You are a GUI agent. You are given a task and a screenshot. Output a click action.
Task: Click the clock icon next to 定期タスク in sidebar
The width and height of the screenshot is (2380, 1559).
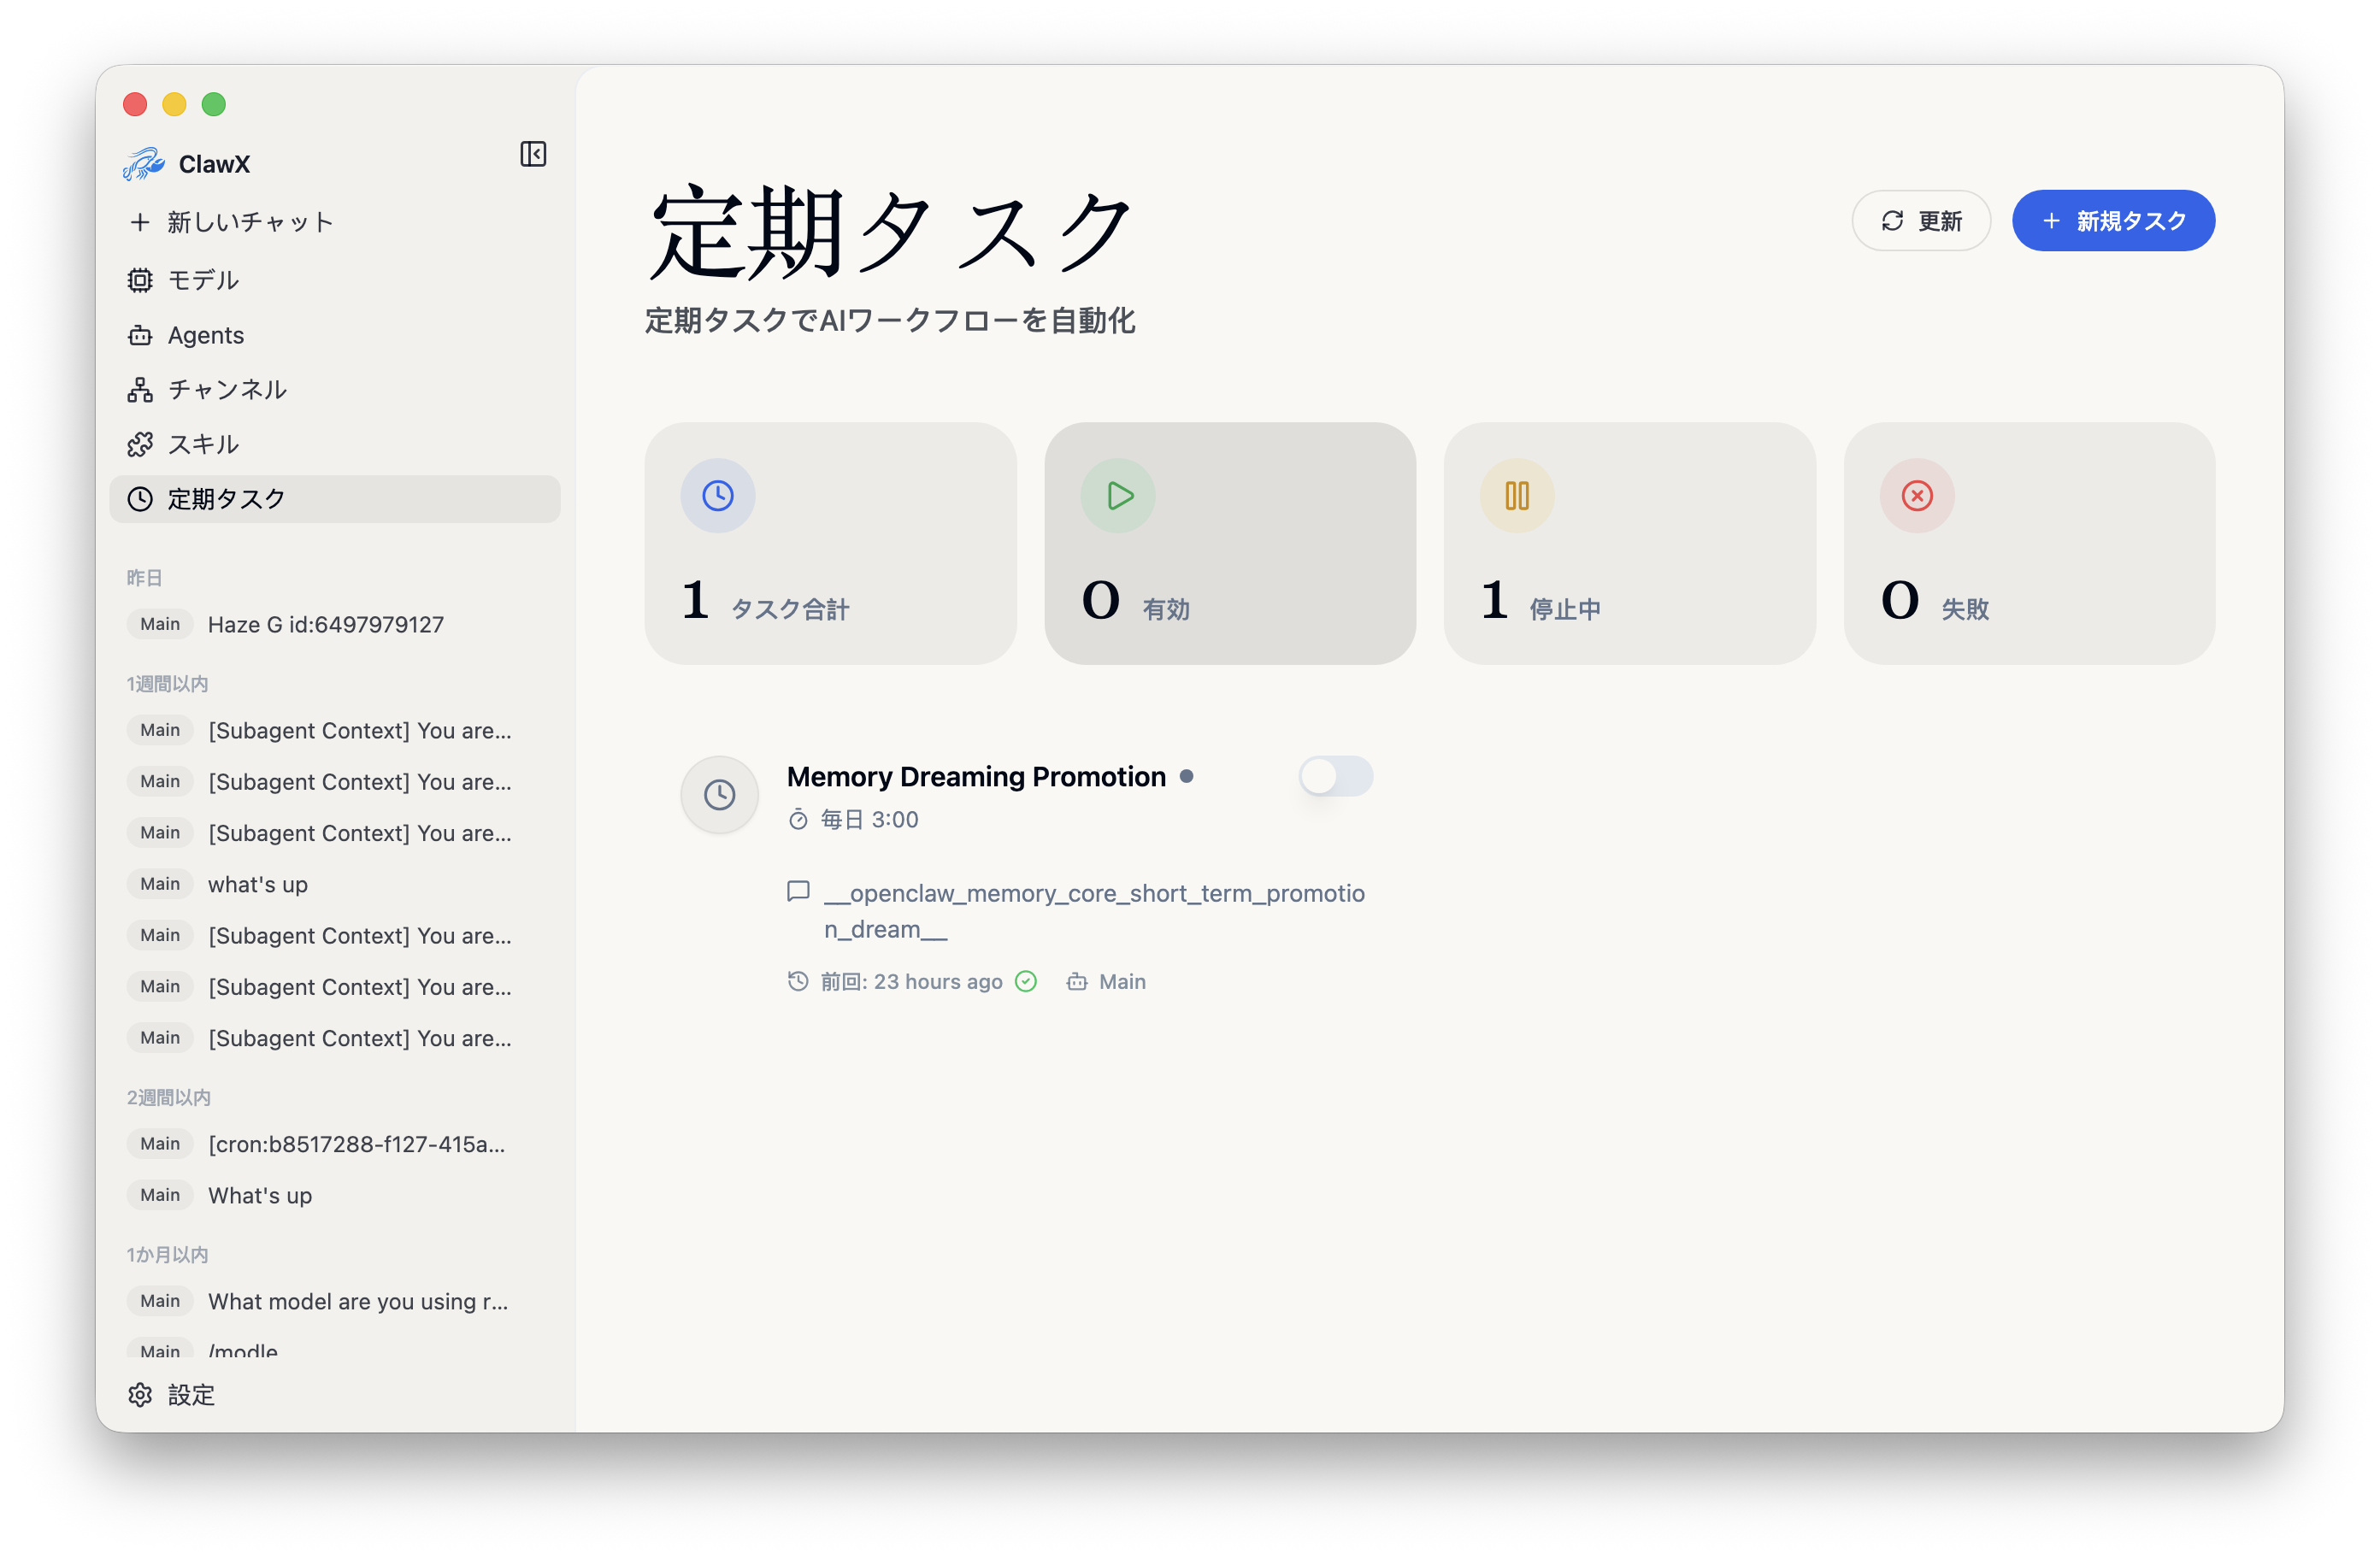140,499
